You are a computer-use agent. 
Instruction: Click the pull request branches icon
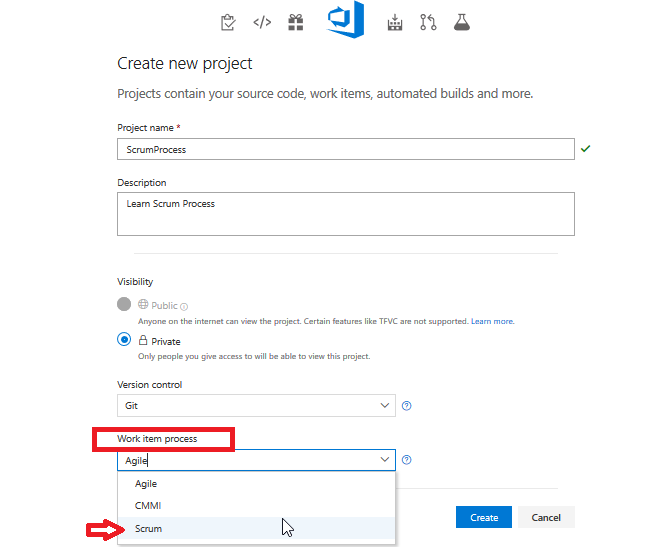point(428,22)
